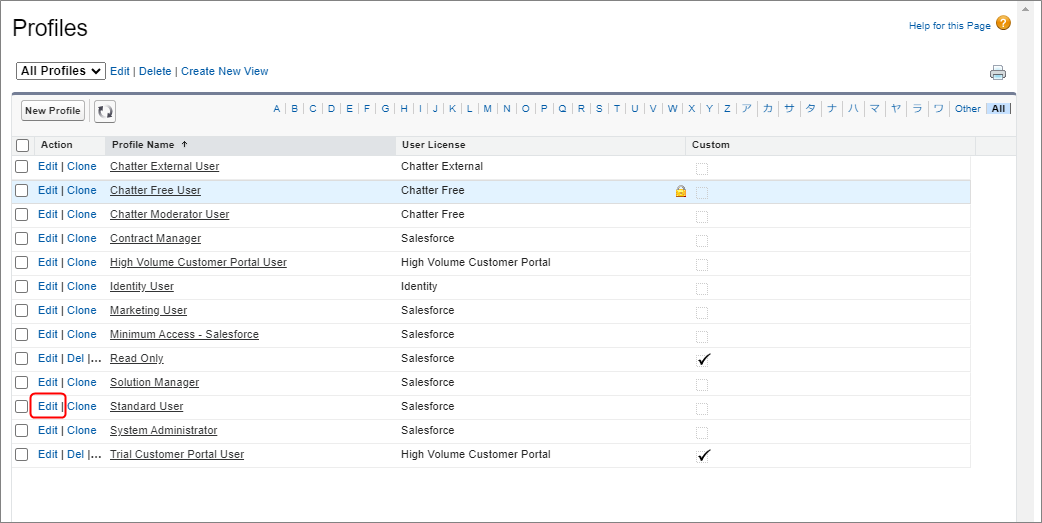Open the Chatter External User profile
This screenshot has height=523, width=1042.
(x=164, y=166)
